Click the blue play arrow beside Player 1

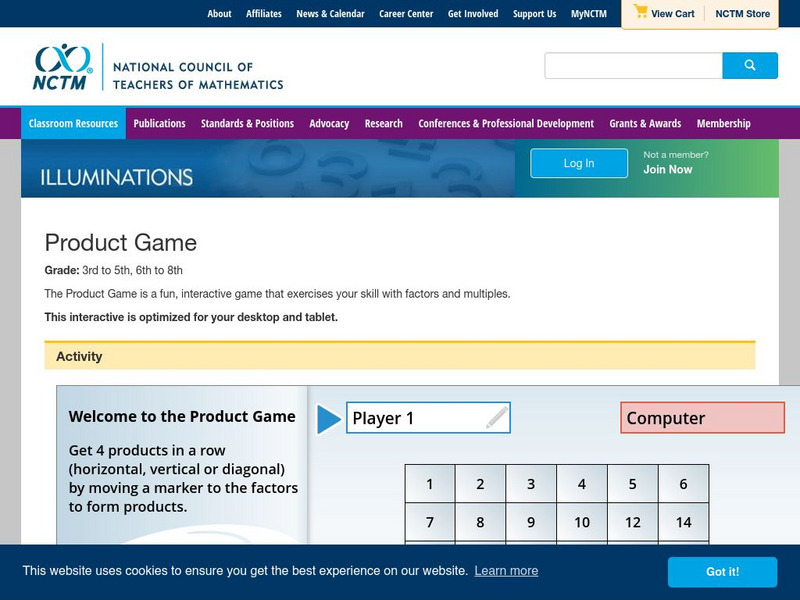[x=329, y=419]
